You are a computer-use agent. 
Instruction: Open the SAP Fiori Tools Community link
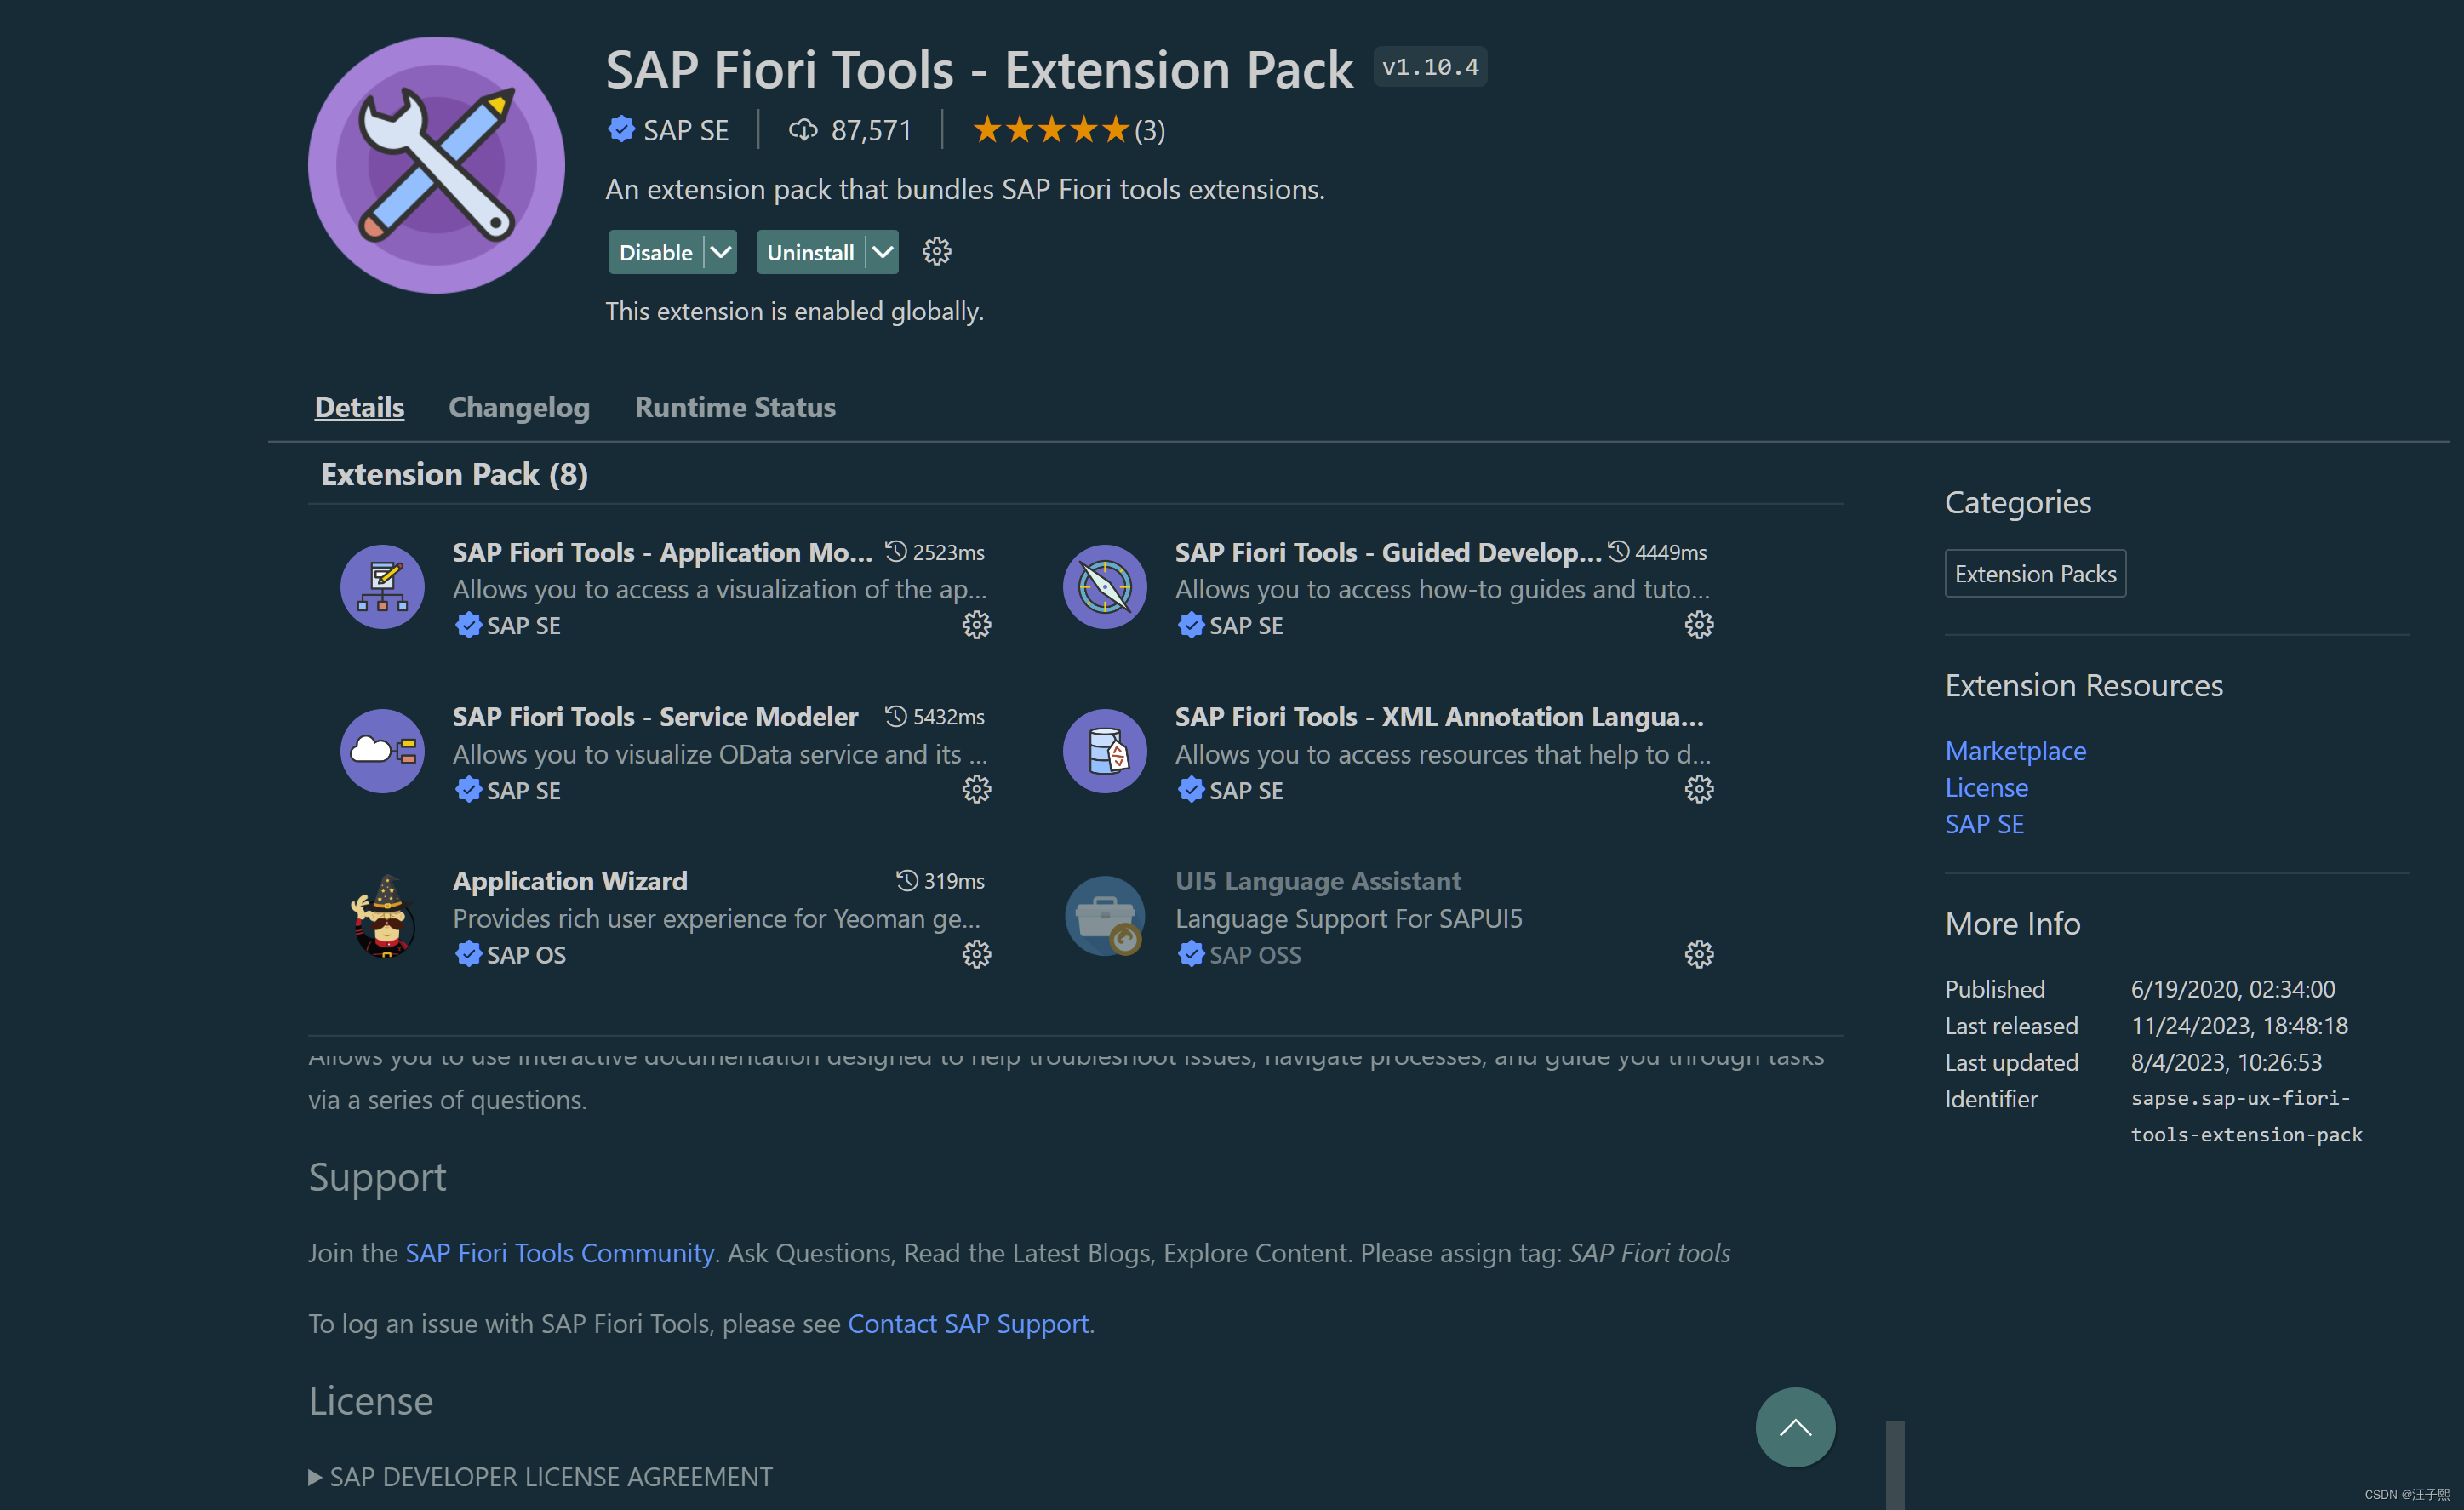(x=559, y=1252)
